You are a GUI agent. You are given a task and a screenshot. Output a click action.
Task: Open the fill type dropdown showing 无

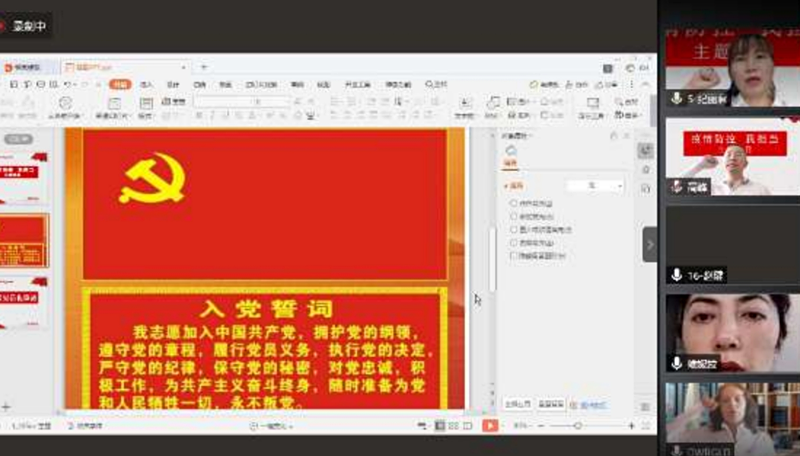[x=595, y=185]
